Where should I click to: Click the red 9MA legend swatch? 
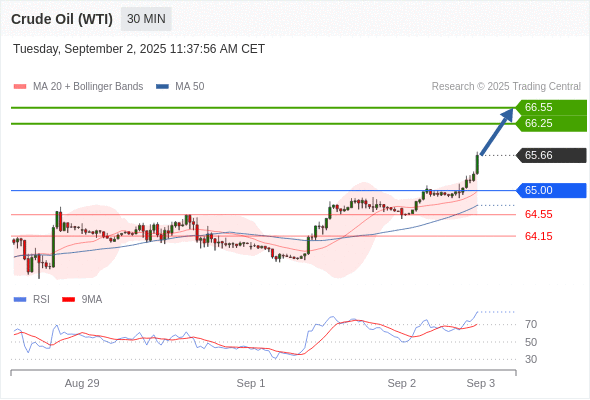coord(68,300)
